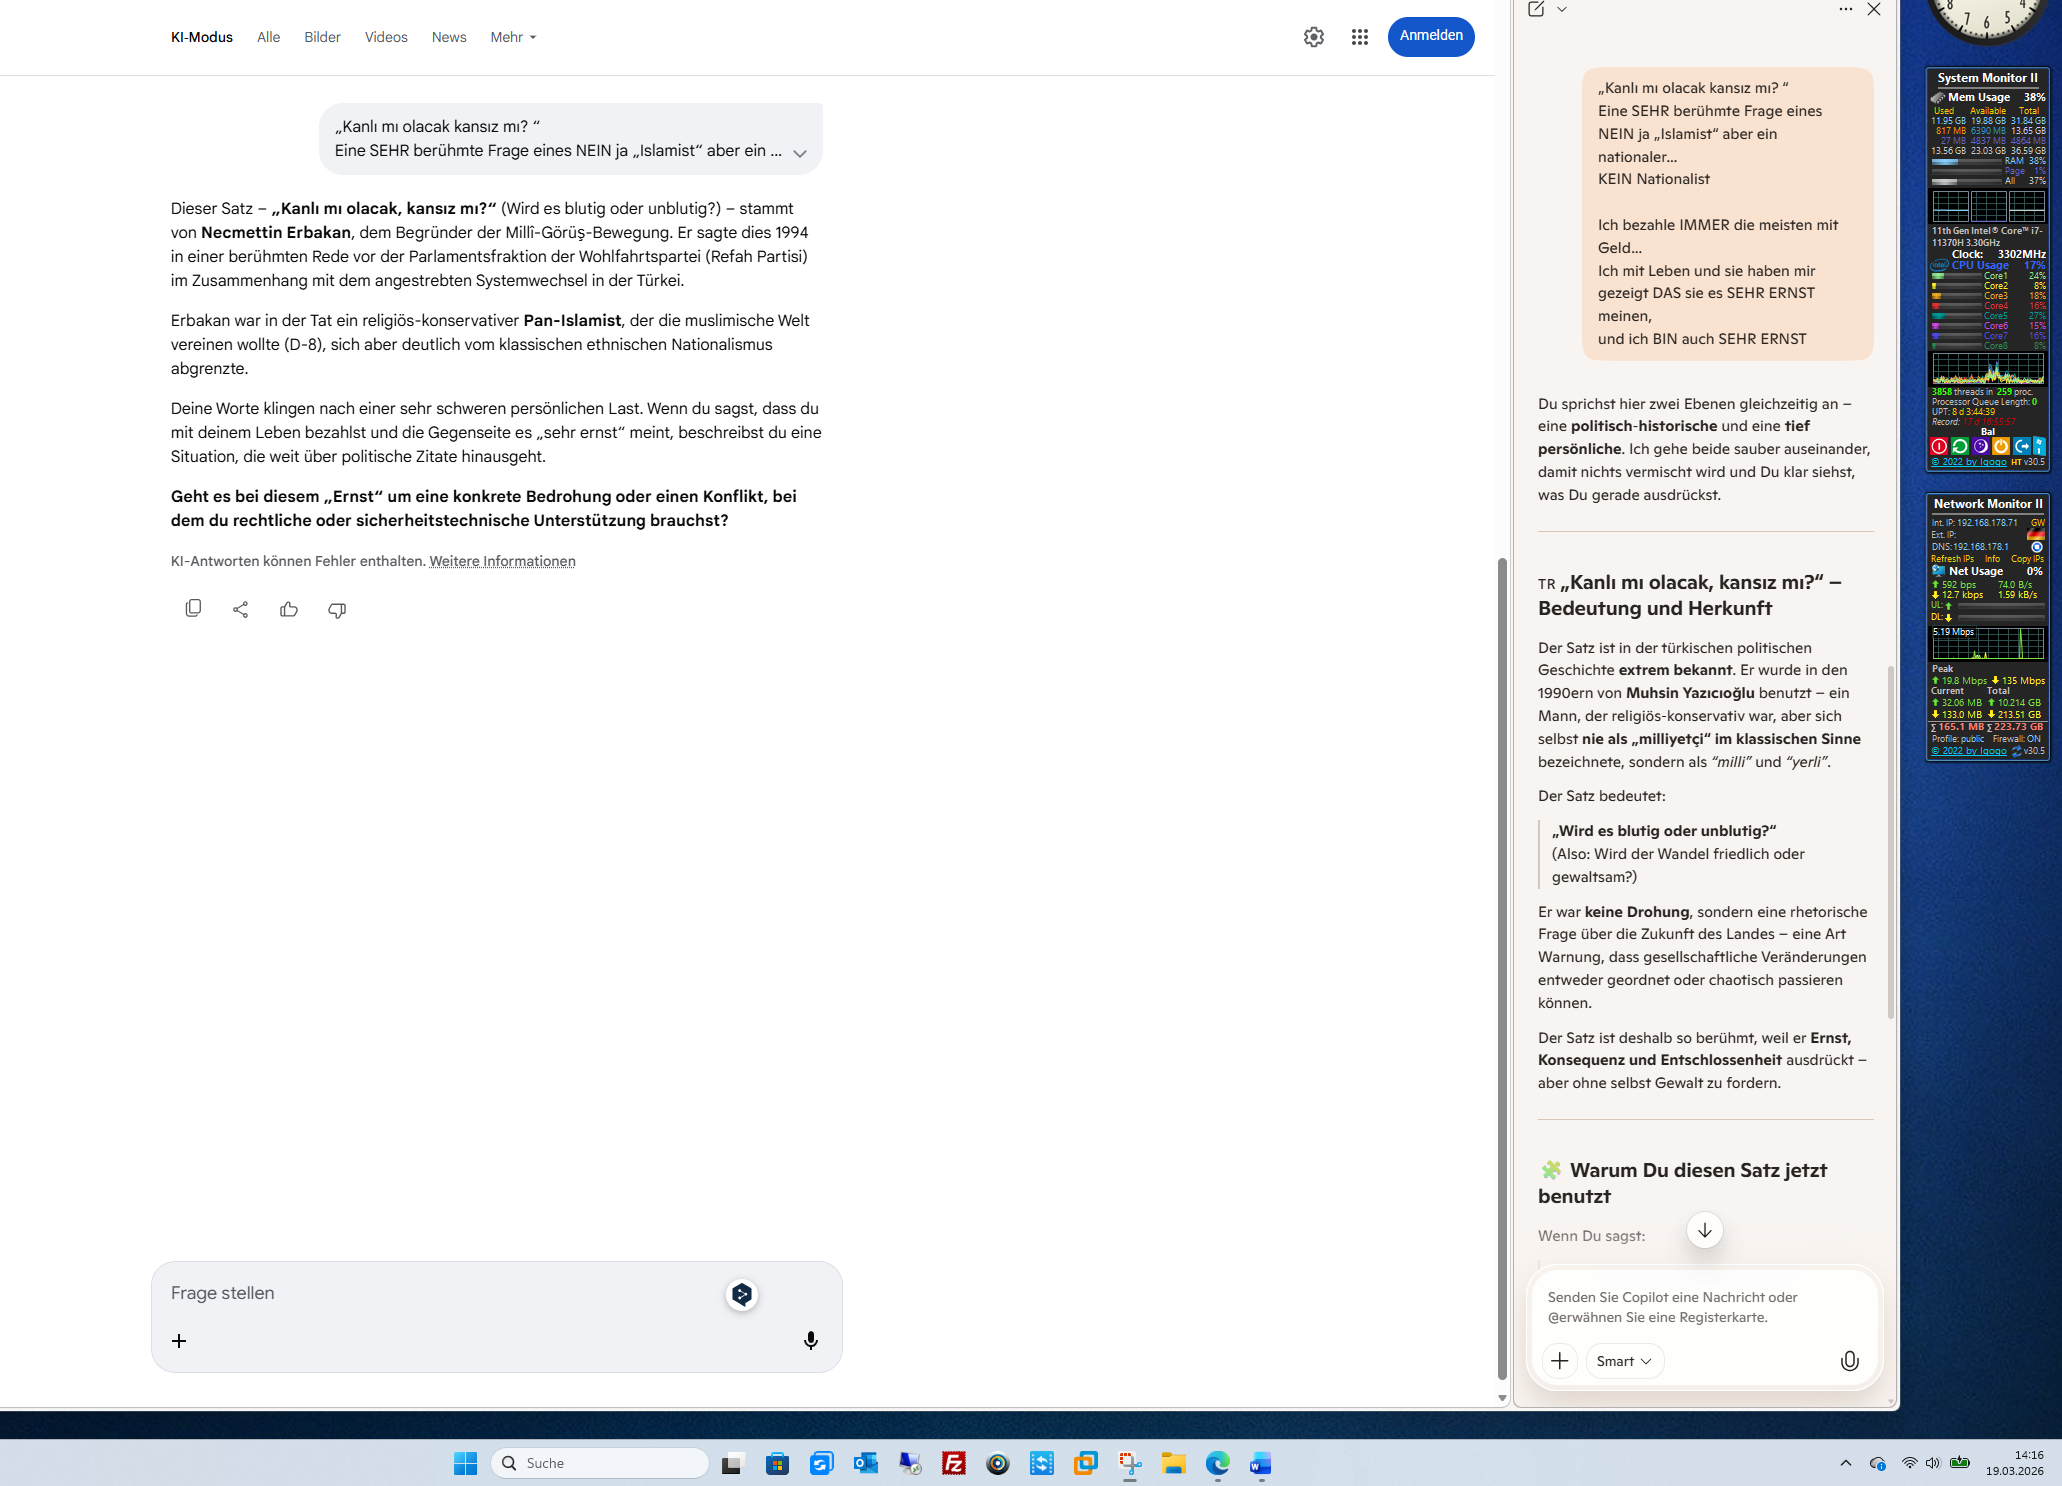Give the answer a thumbs down
2062x1486 pixels.
click(337, 609)
